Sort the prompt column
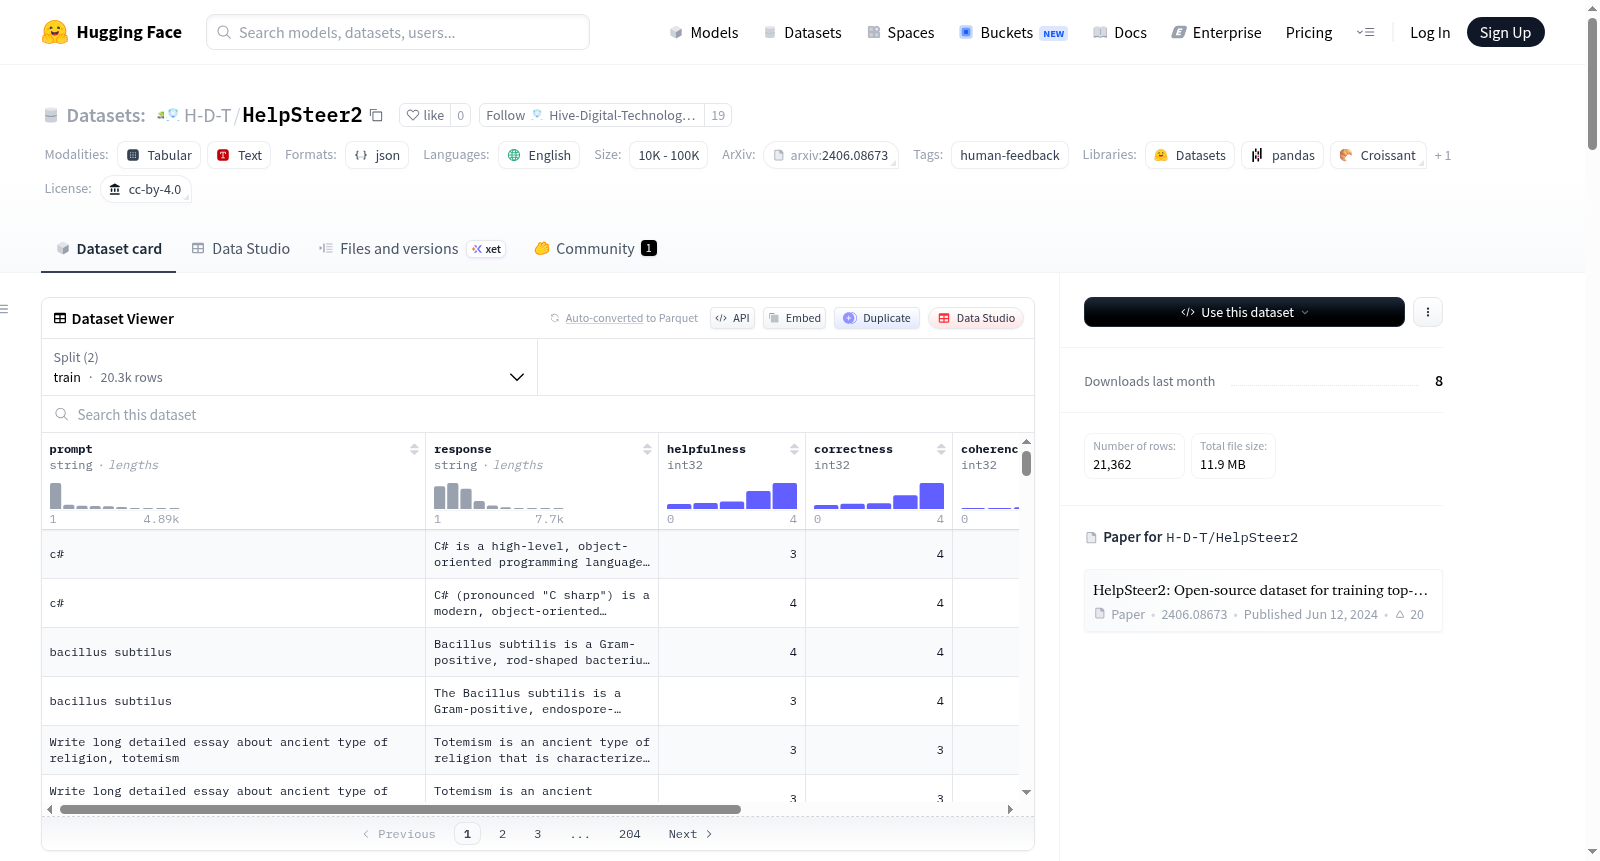The image size is (1600, 861). [x=414, y=449]
